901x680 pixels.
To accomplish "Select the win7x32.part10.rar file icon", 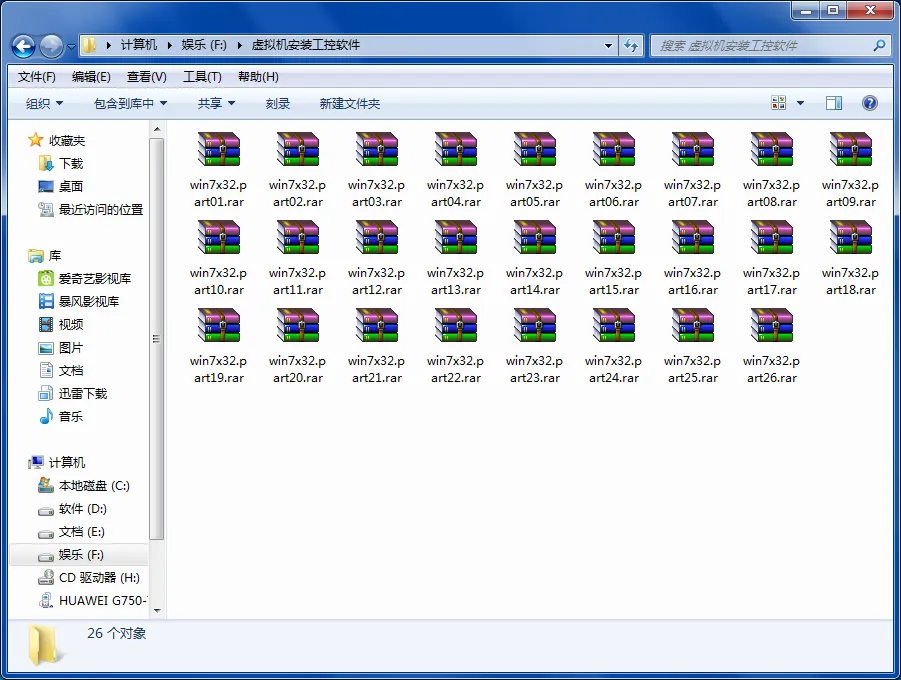I will (218, 237).
